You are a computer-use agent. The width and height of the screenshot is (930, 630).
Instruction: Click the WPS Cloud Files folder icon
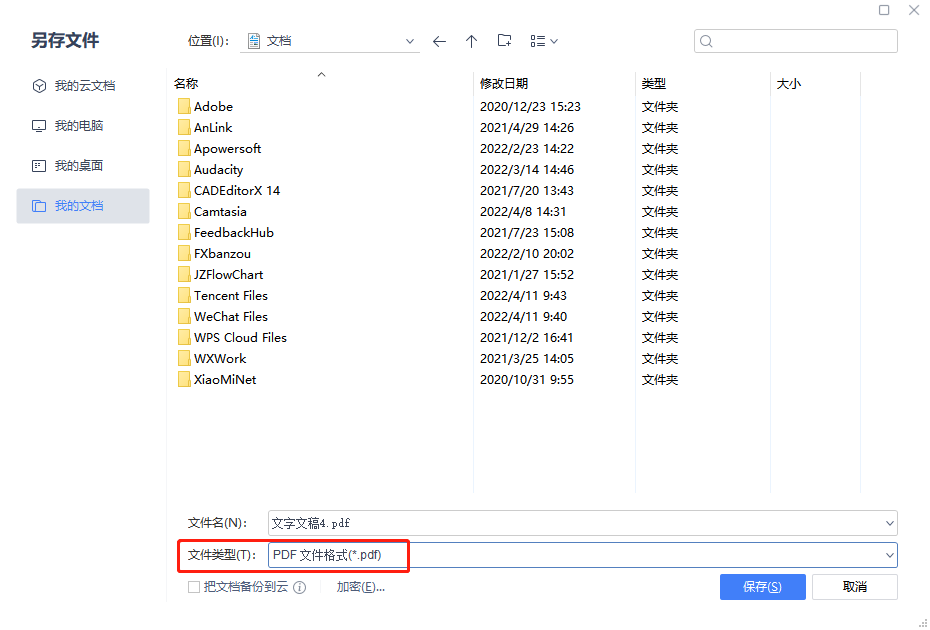coord(184,338)
